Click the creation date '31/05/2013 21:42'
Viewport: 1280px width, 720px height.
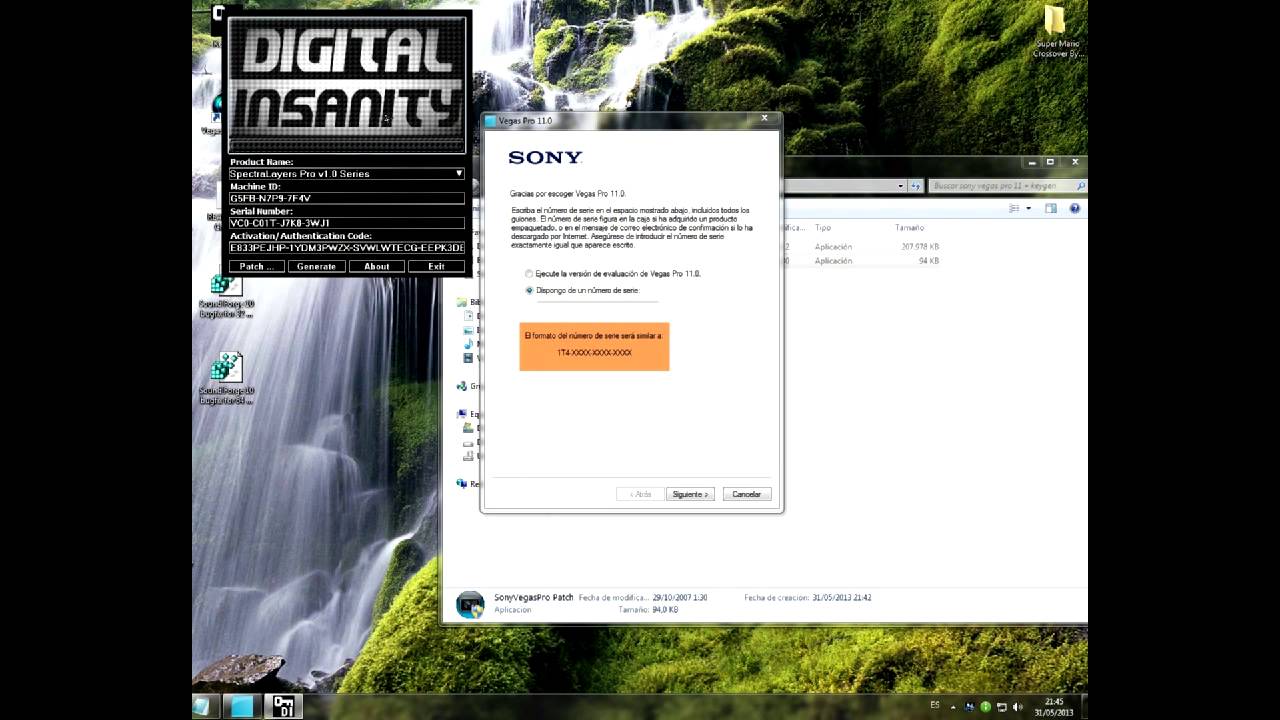click(842, 598)
